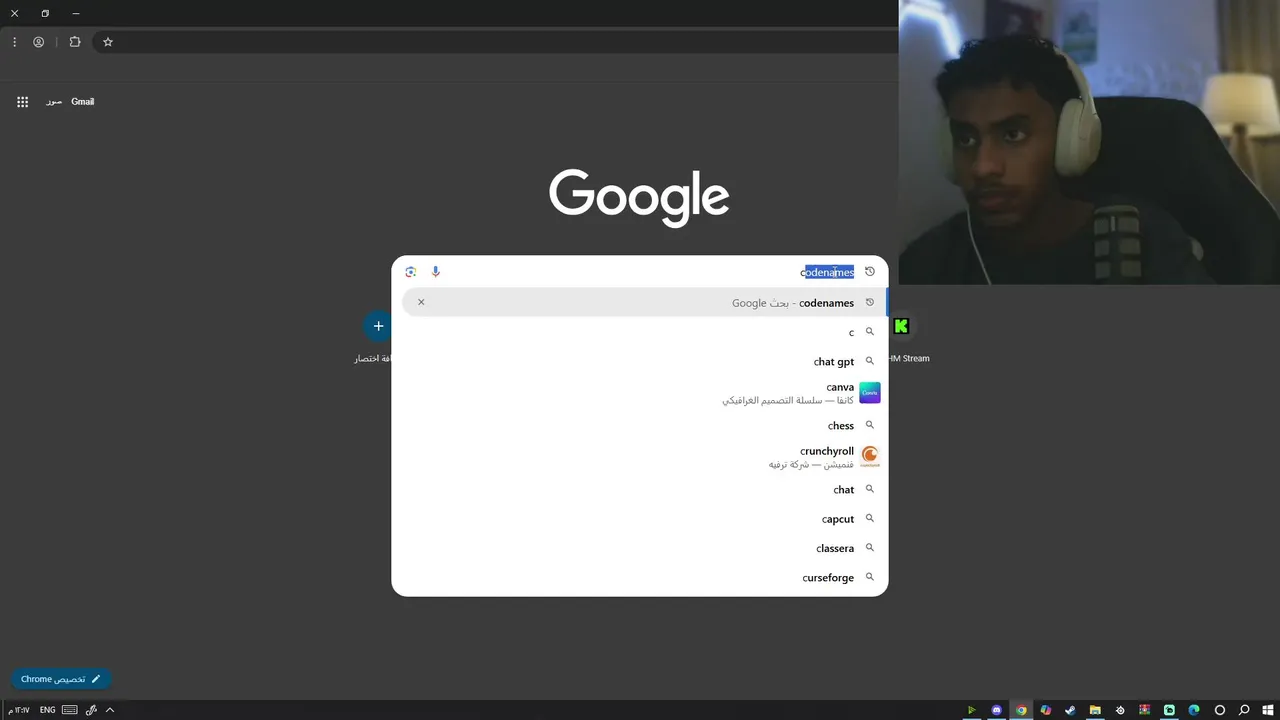Switch to Chrome in the taskbar
Viewport: 1280px width, 720px height.
pyautogui.click(x=1021, y=710)
